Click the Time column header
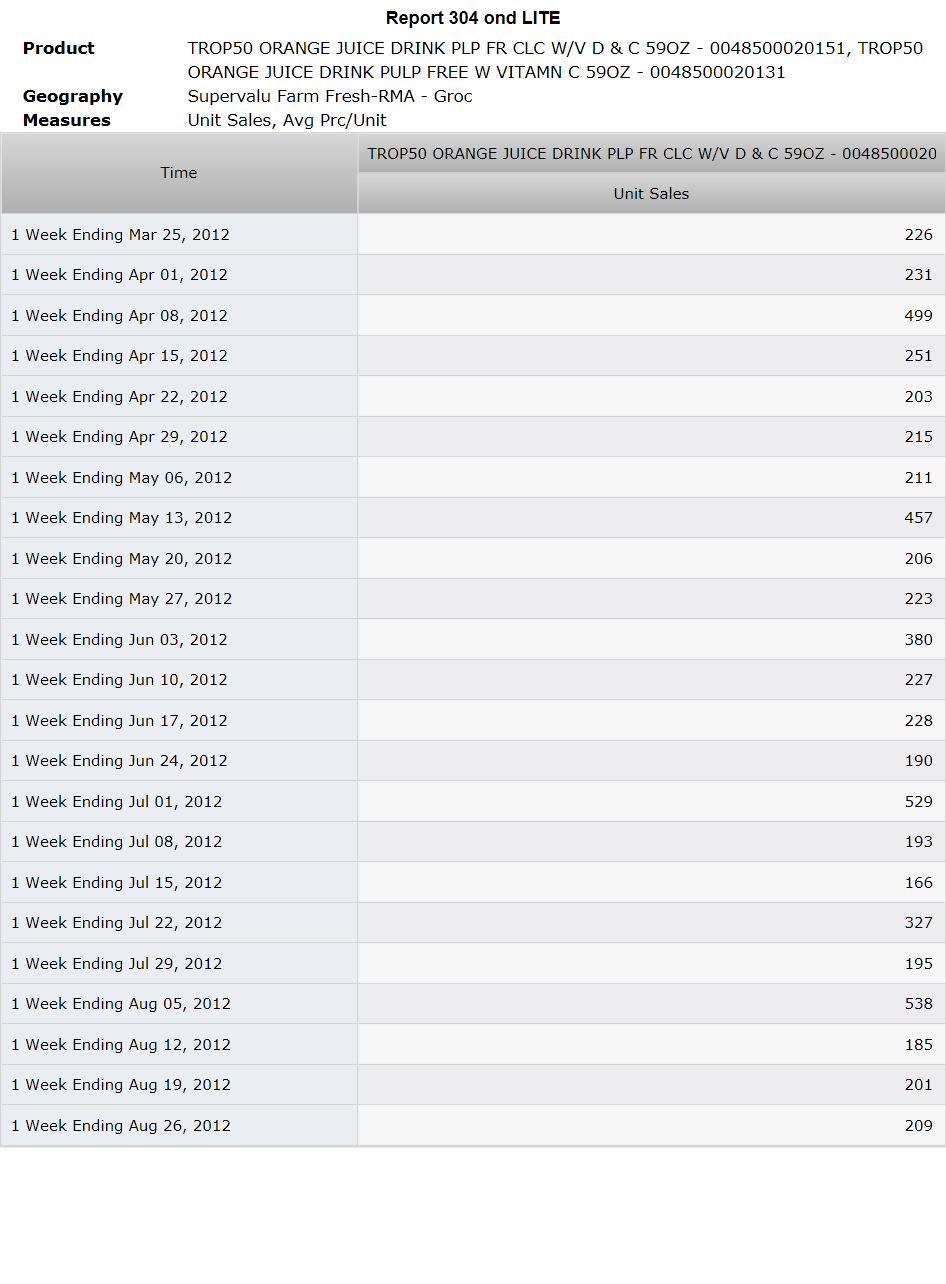The width and height of the screenshot is (946, 1284). (179, 173)
